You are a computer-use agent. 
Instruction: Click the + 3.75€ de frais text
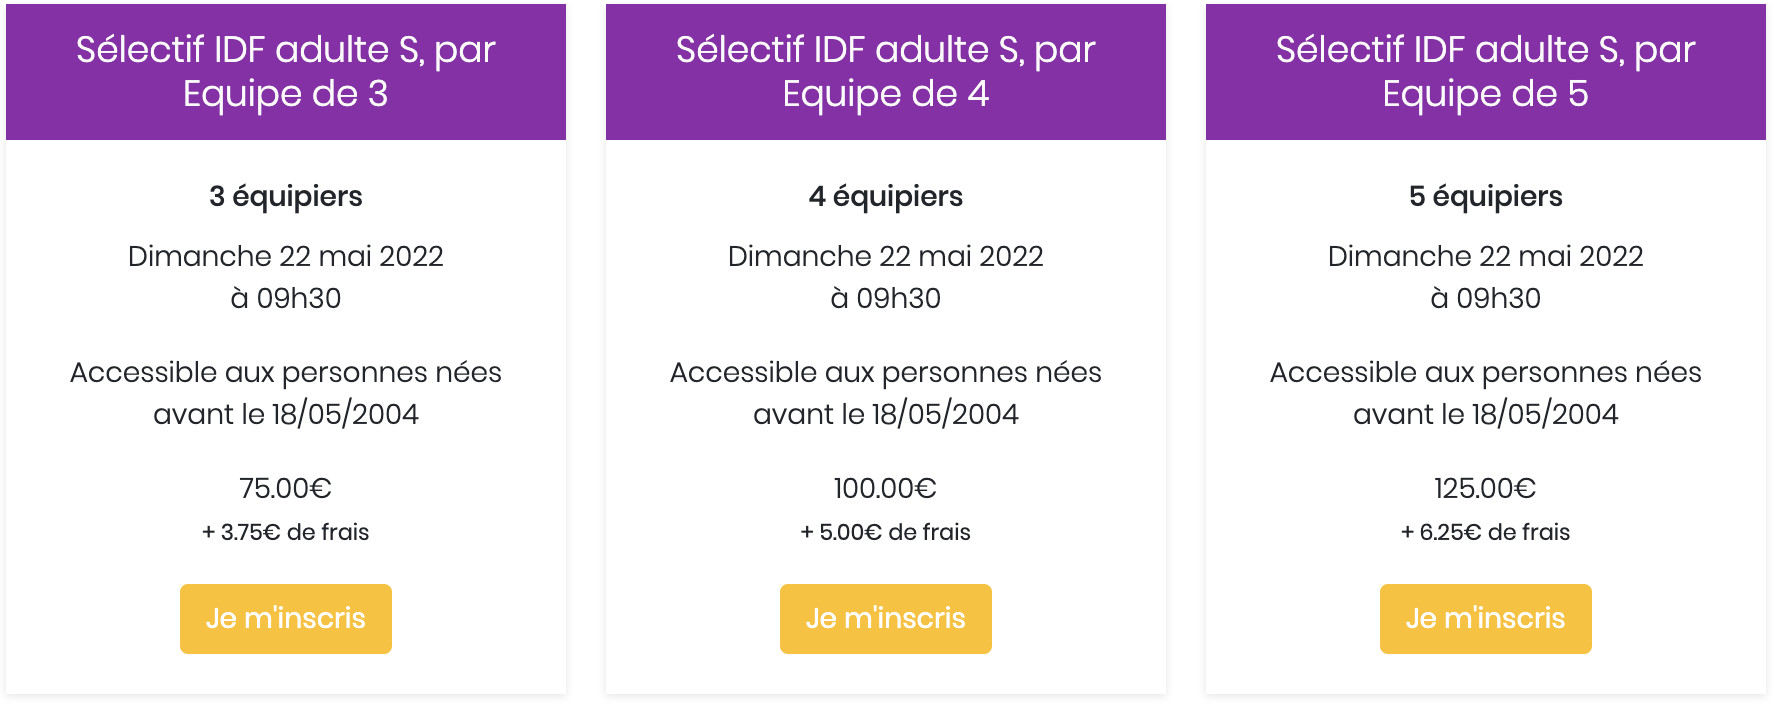click(x=285, y=532)
